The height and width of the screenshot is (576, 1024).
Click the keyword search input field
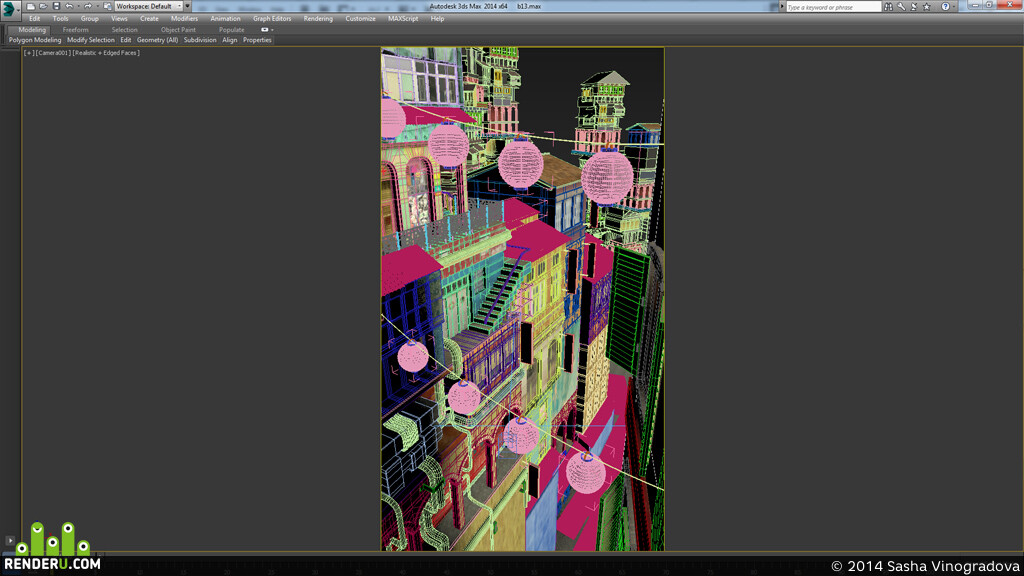[833, 7]
